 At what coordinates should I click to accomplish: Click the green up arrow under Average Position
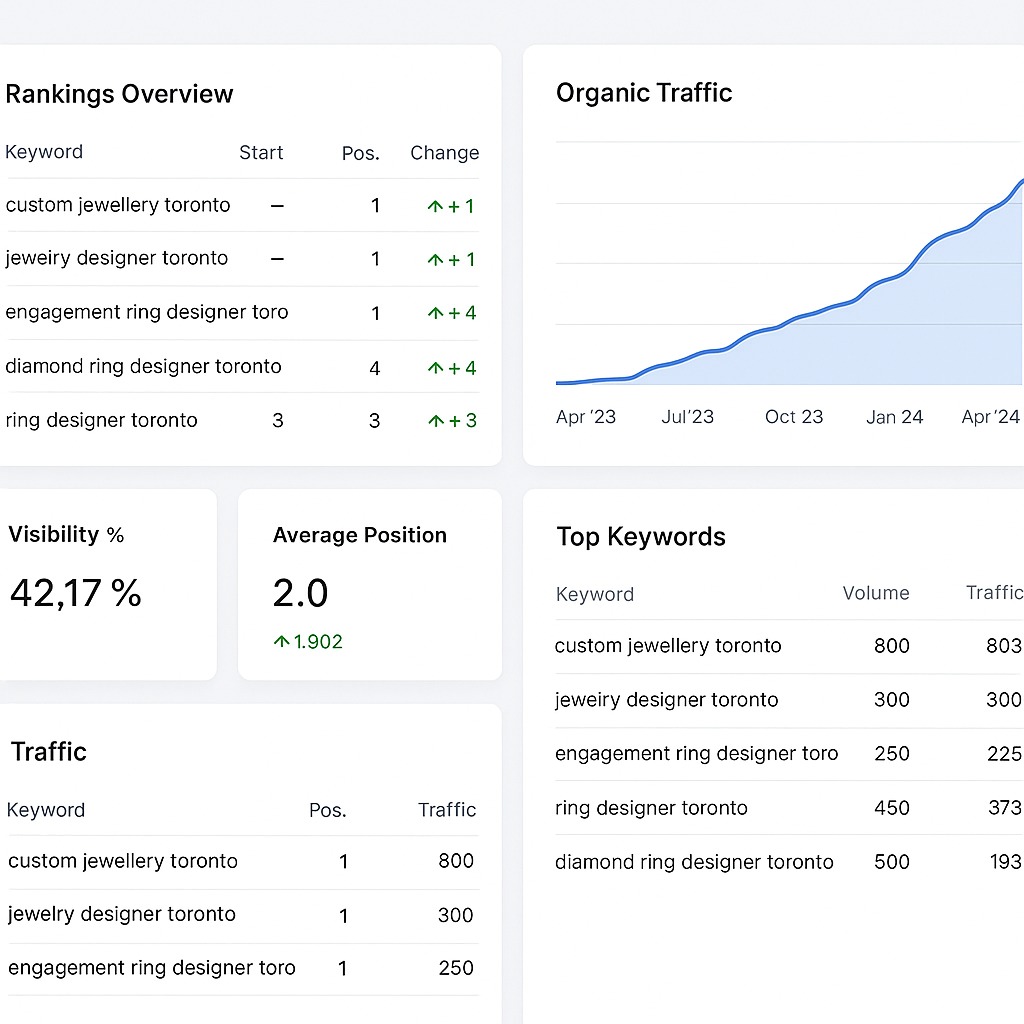[x=281, y=642]
